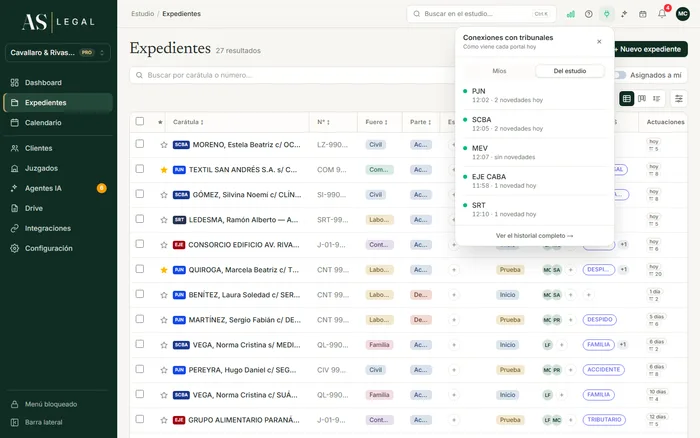Screen dimensions: 700x438
Task: Click the star column header icon
Action: (160, 122)
